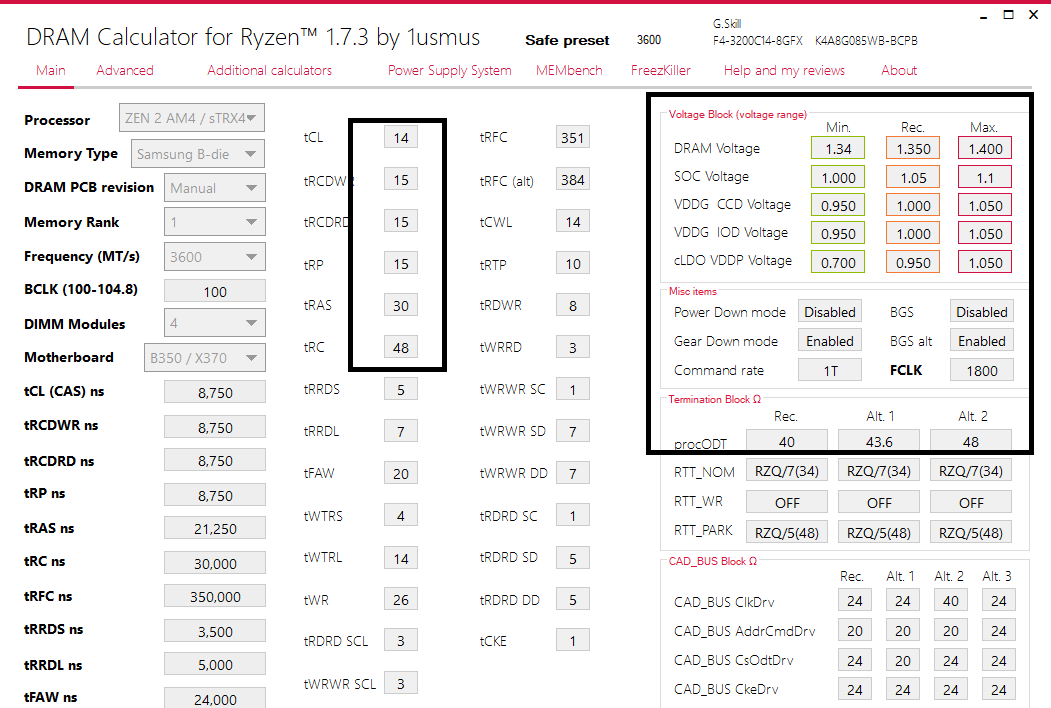This screenshot has height=708, width=1051.
Task: Click cLDO VDDP Voltage minimum 0.700
Action: tap(838, 262)
